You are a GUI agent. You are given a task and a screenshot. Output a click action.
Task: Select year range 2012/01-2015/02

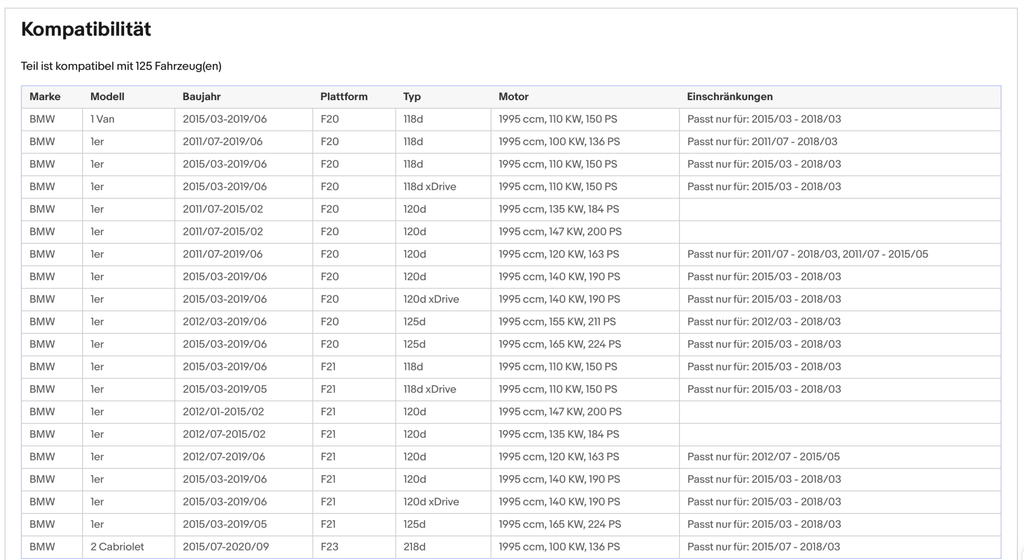[223, 411]
